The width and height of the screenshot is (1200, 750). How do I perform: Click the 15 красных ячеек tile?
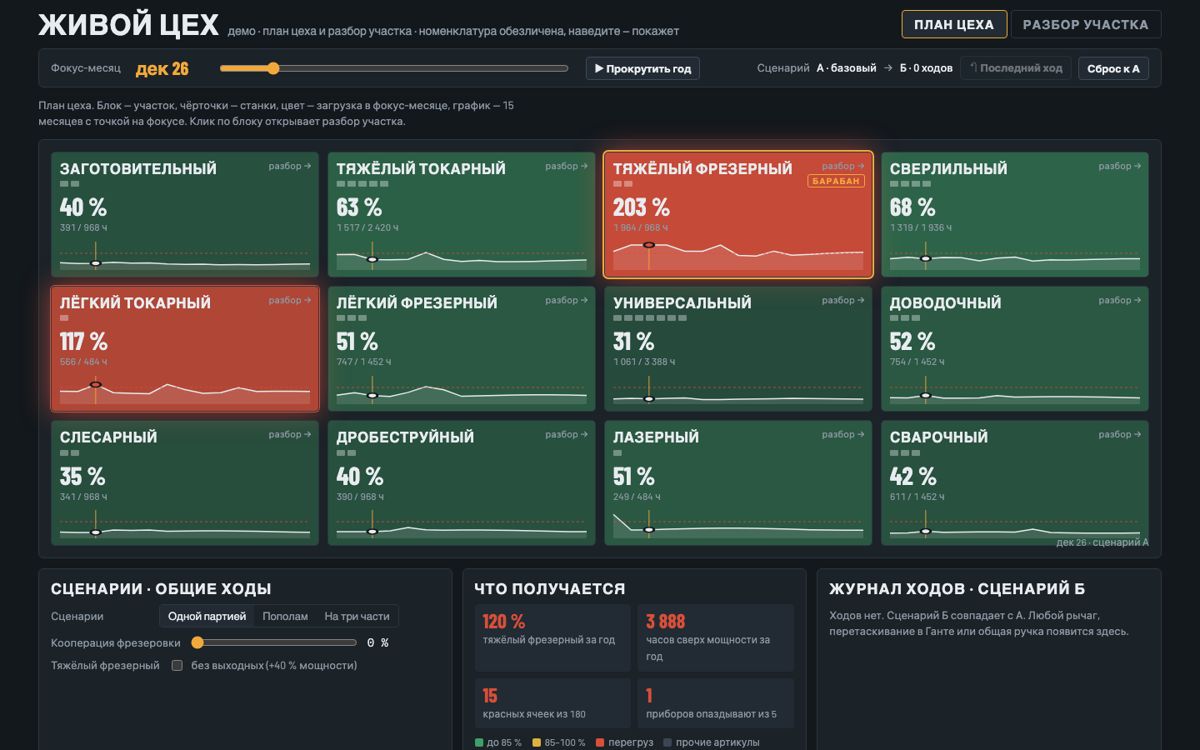click(553, 703)
